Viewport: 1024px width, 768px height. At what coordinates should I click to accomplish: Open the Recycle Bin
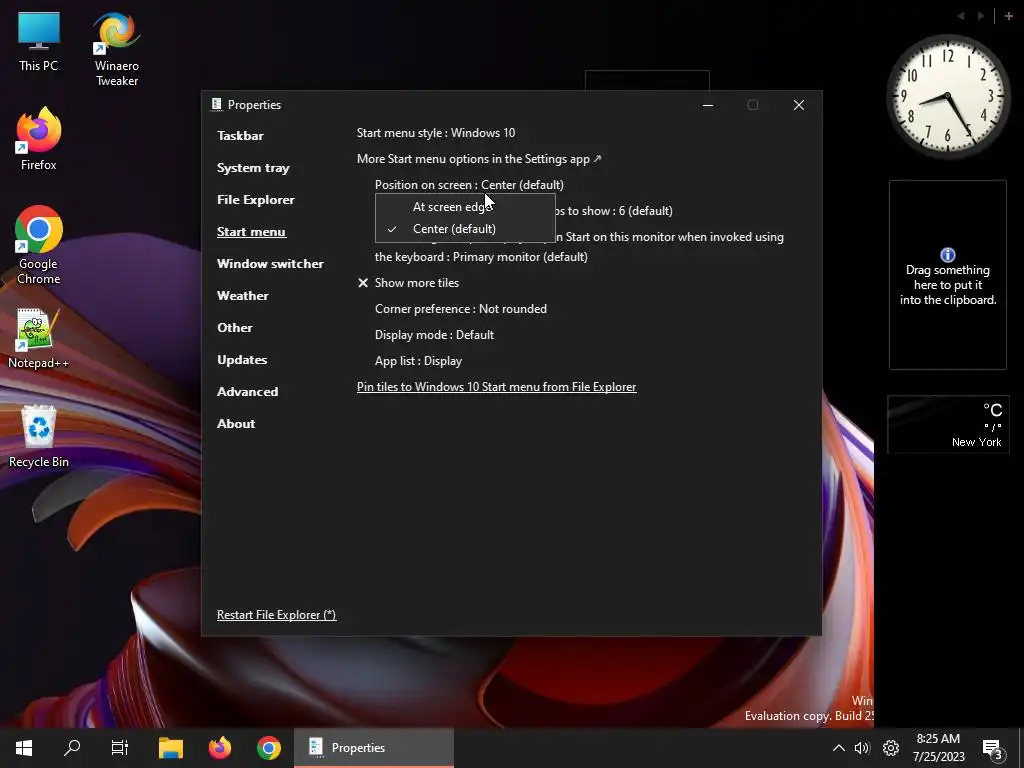39,436
